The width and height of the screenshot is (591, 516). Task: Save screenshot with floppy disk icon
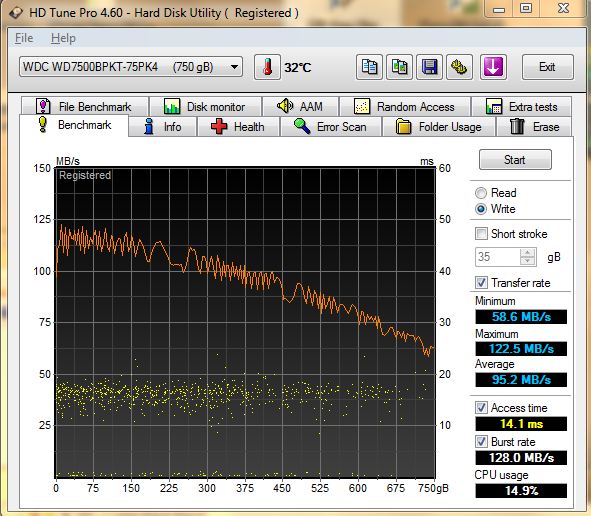click(x=429, y=67)
